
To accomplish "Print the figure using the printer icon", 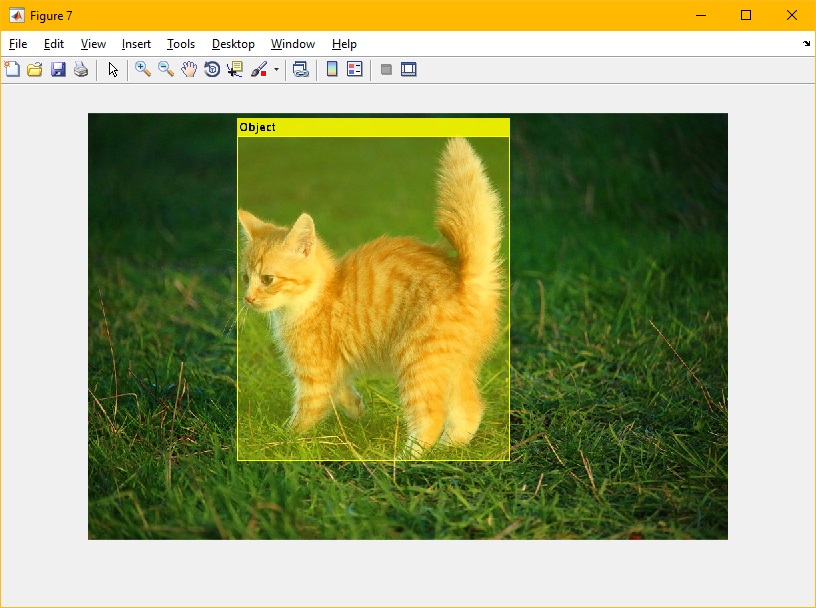I will click(81, 69).
